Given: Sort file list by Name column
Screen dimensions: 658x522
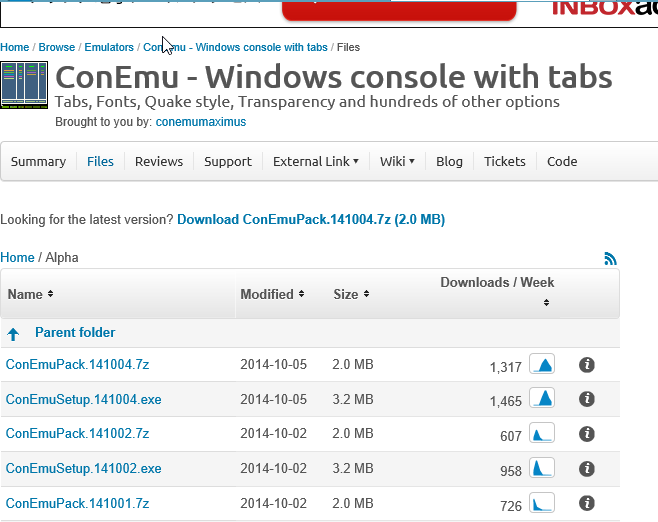Looking at the screenshot, I should pyautogui.click(x=31, y=294).
